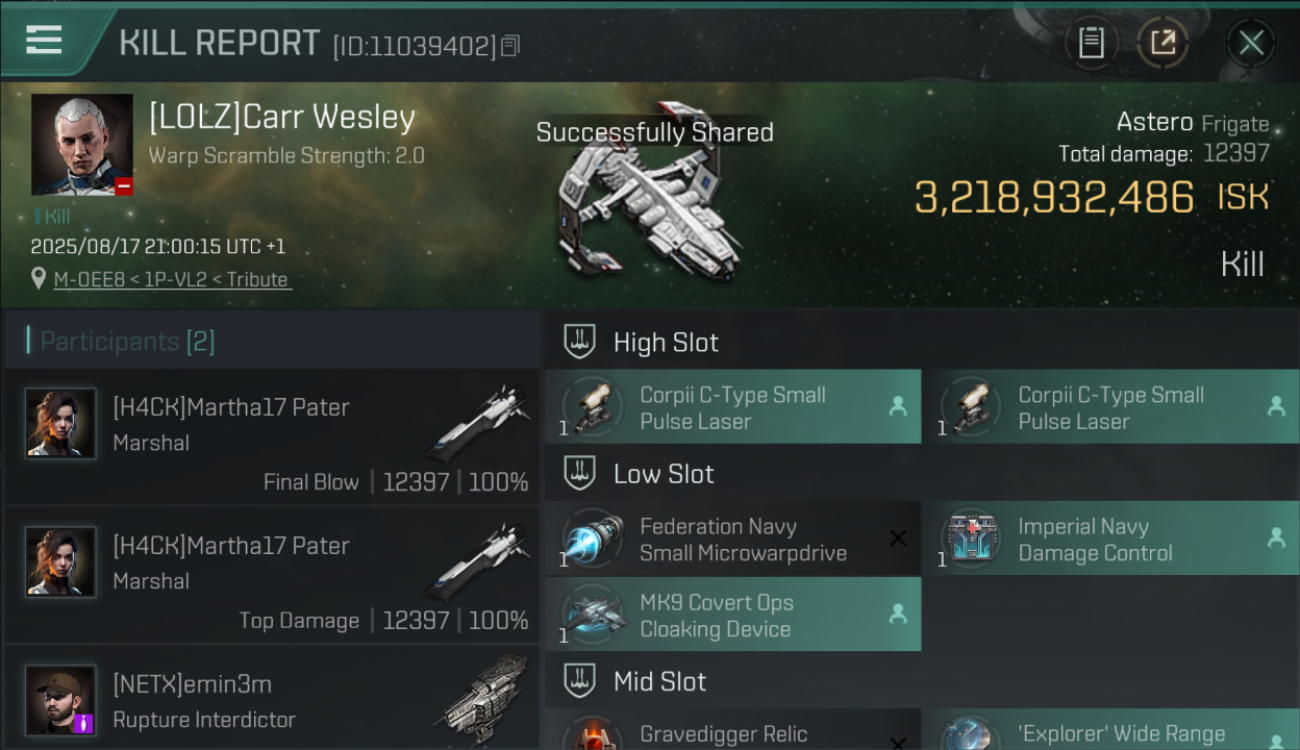Click Carr Wesley's character portrait

82,145
